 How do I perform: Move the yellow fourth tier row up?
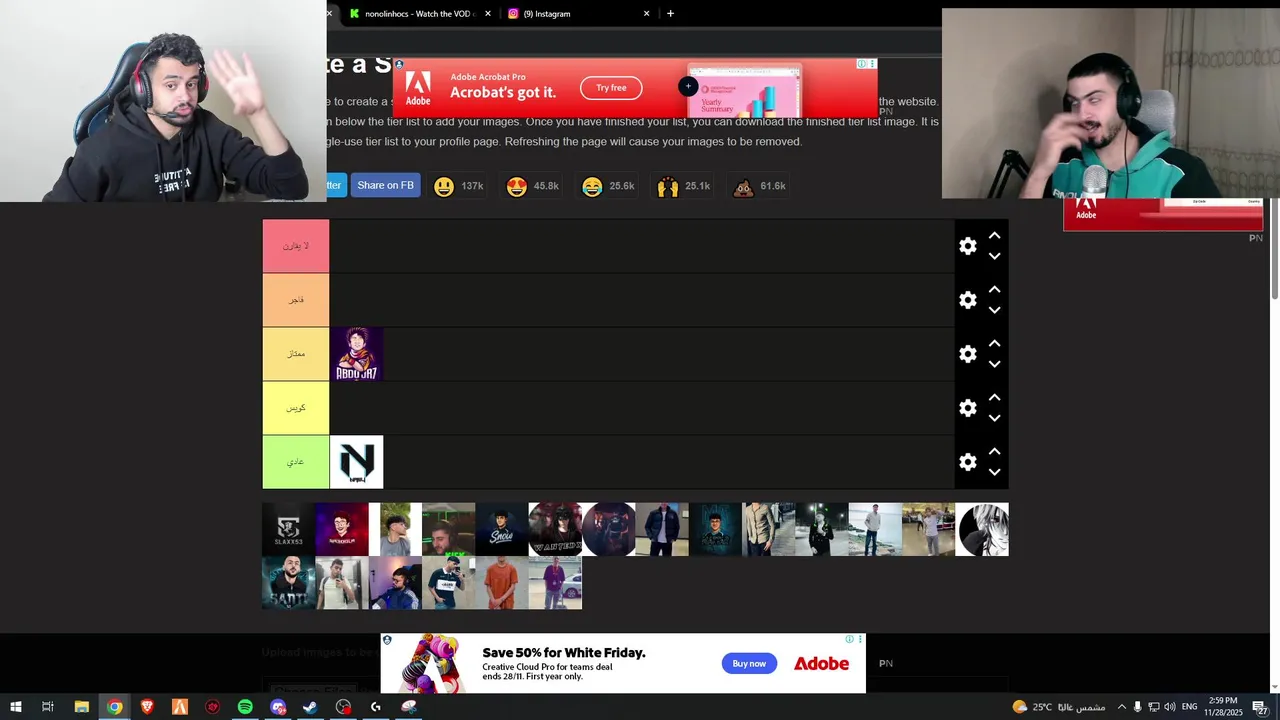[995, 398]
